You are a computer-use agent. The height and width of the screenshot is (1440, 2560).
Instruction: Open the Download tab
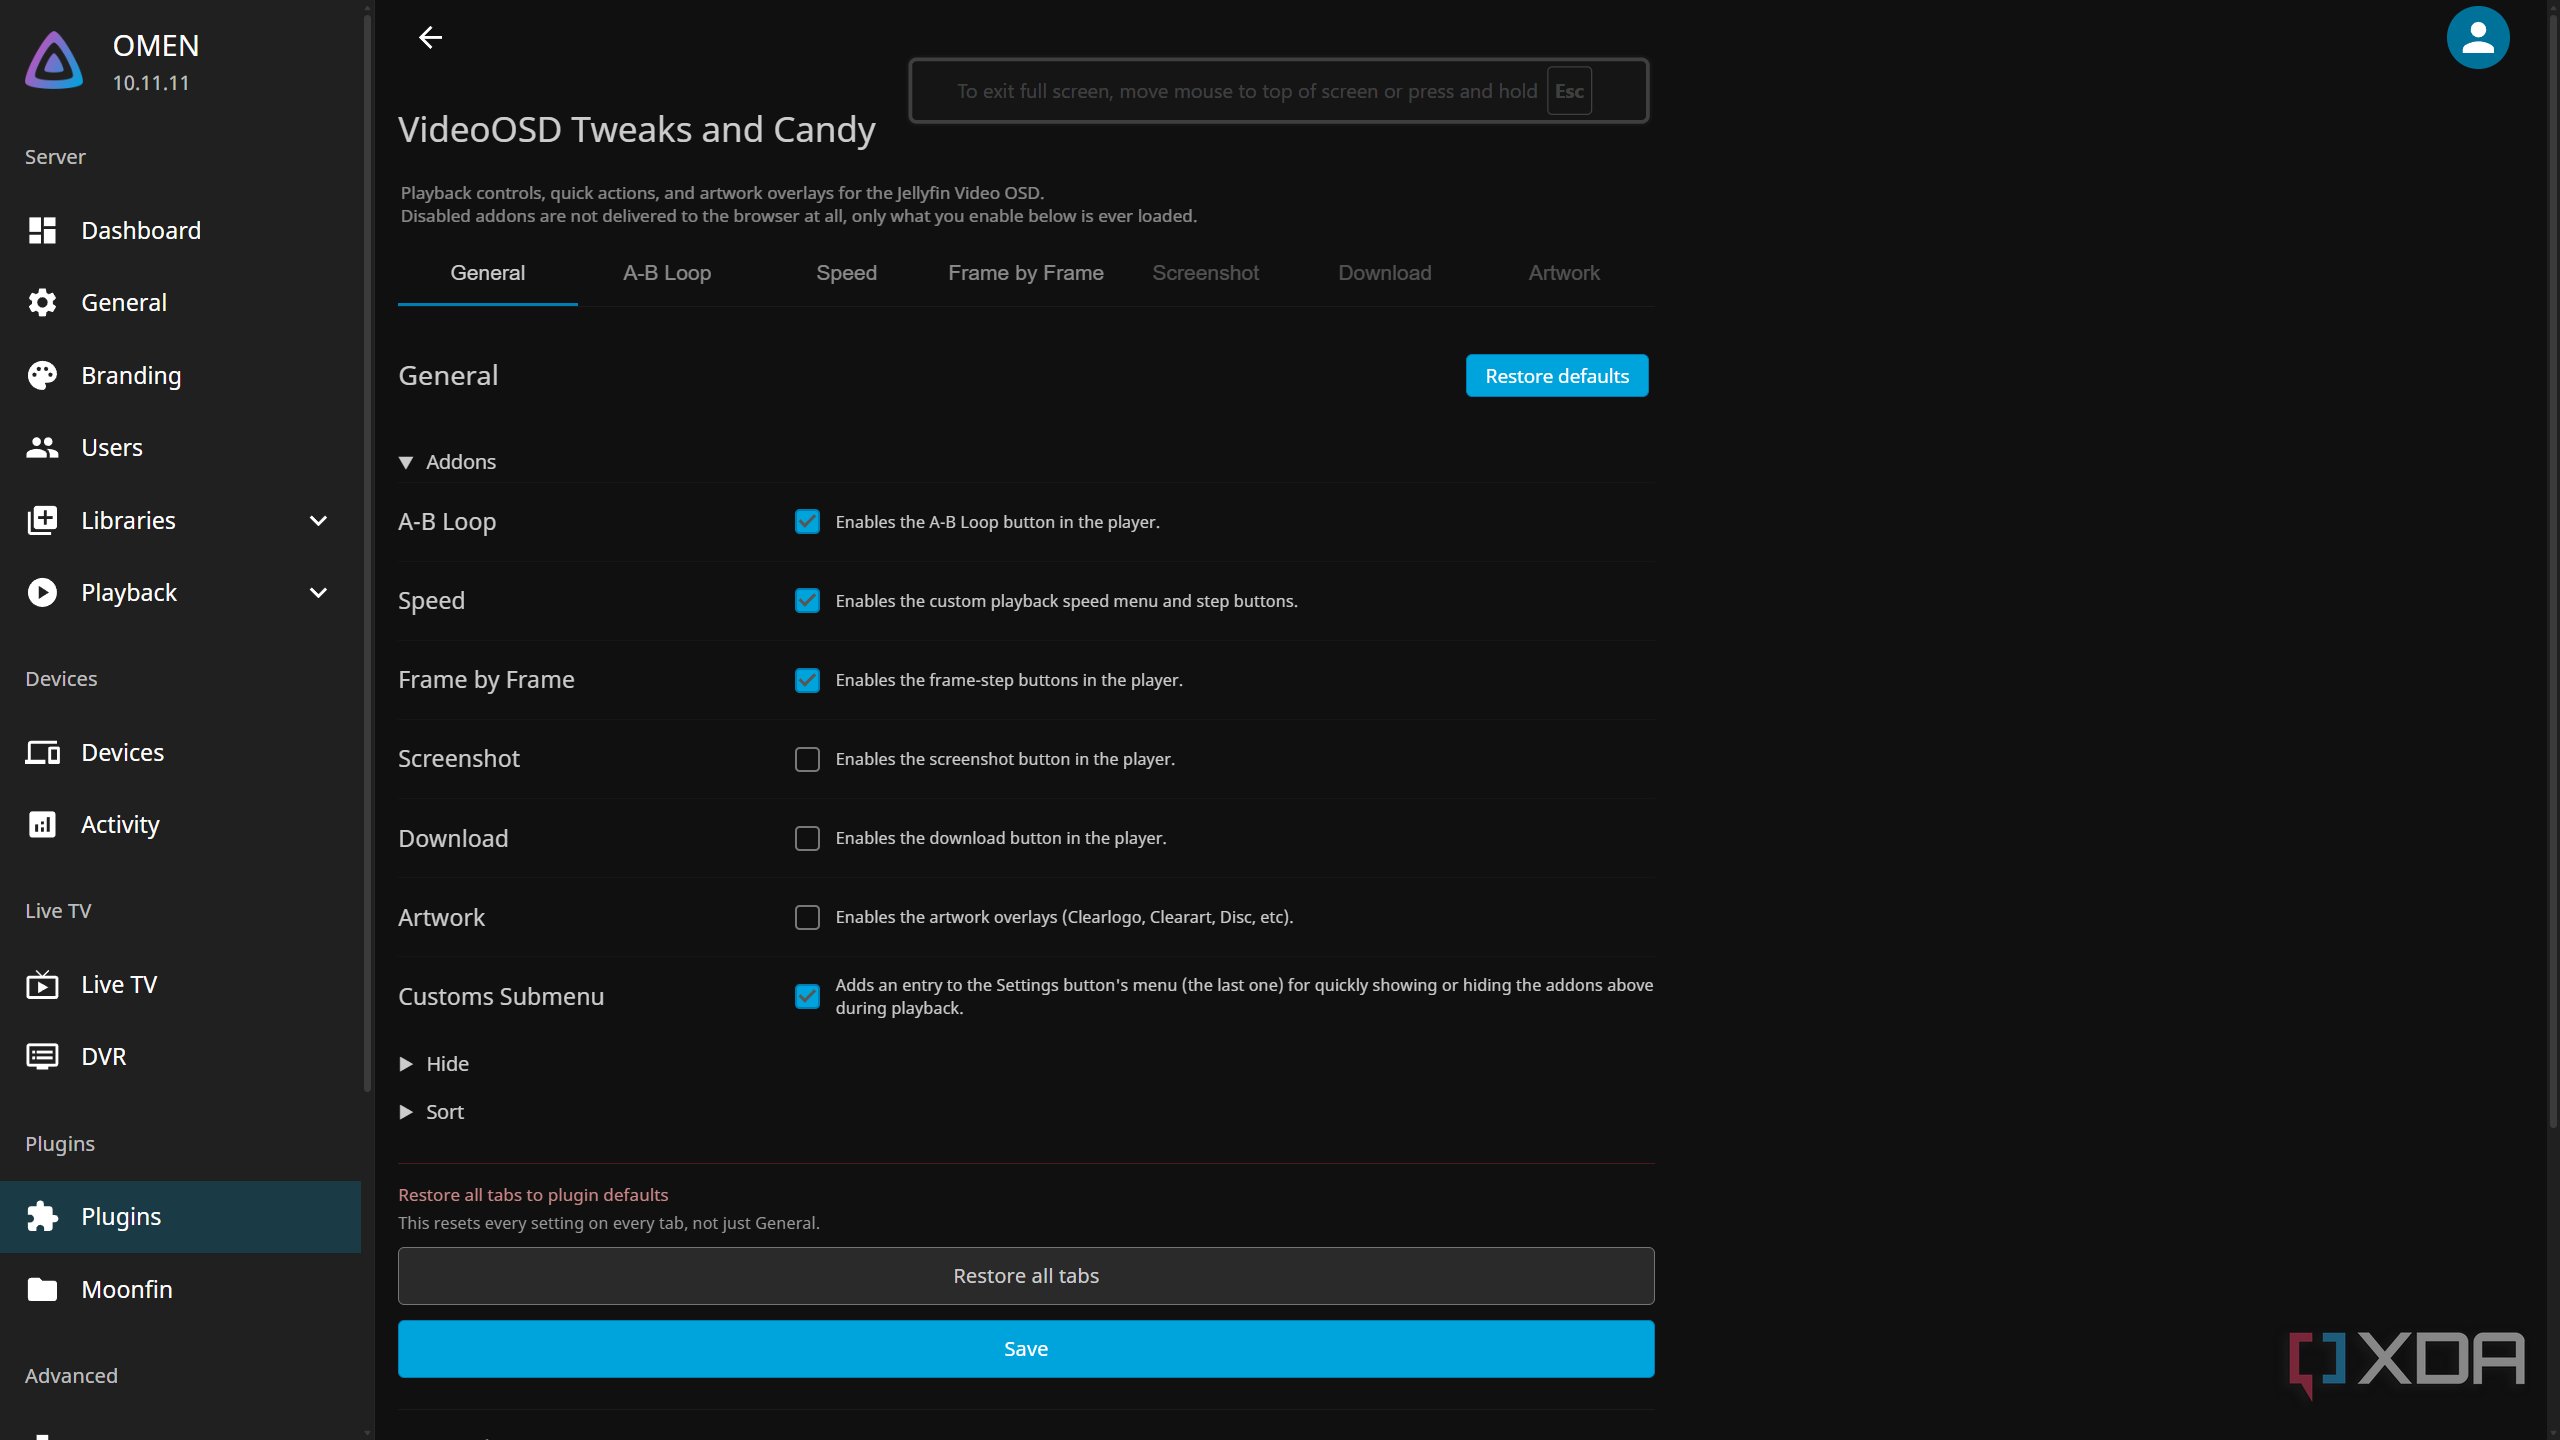(1385, 273)
